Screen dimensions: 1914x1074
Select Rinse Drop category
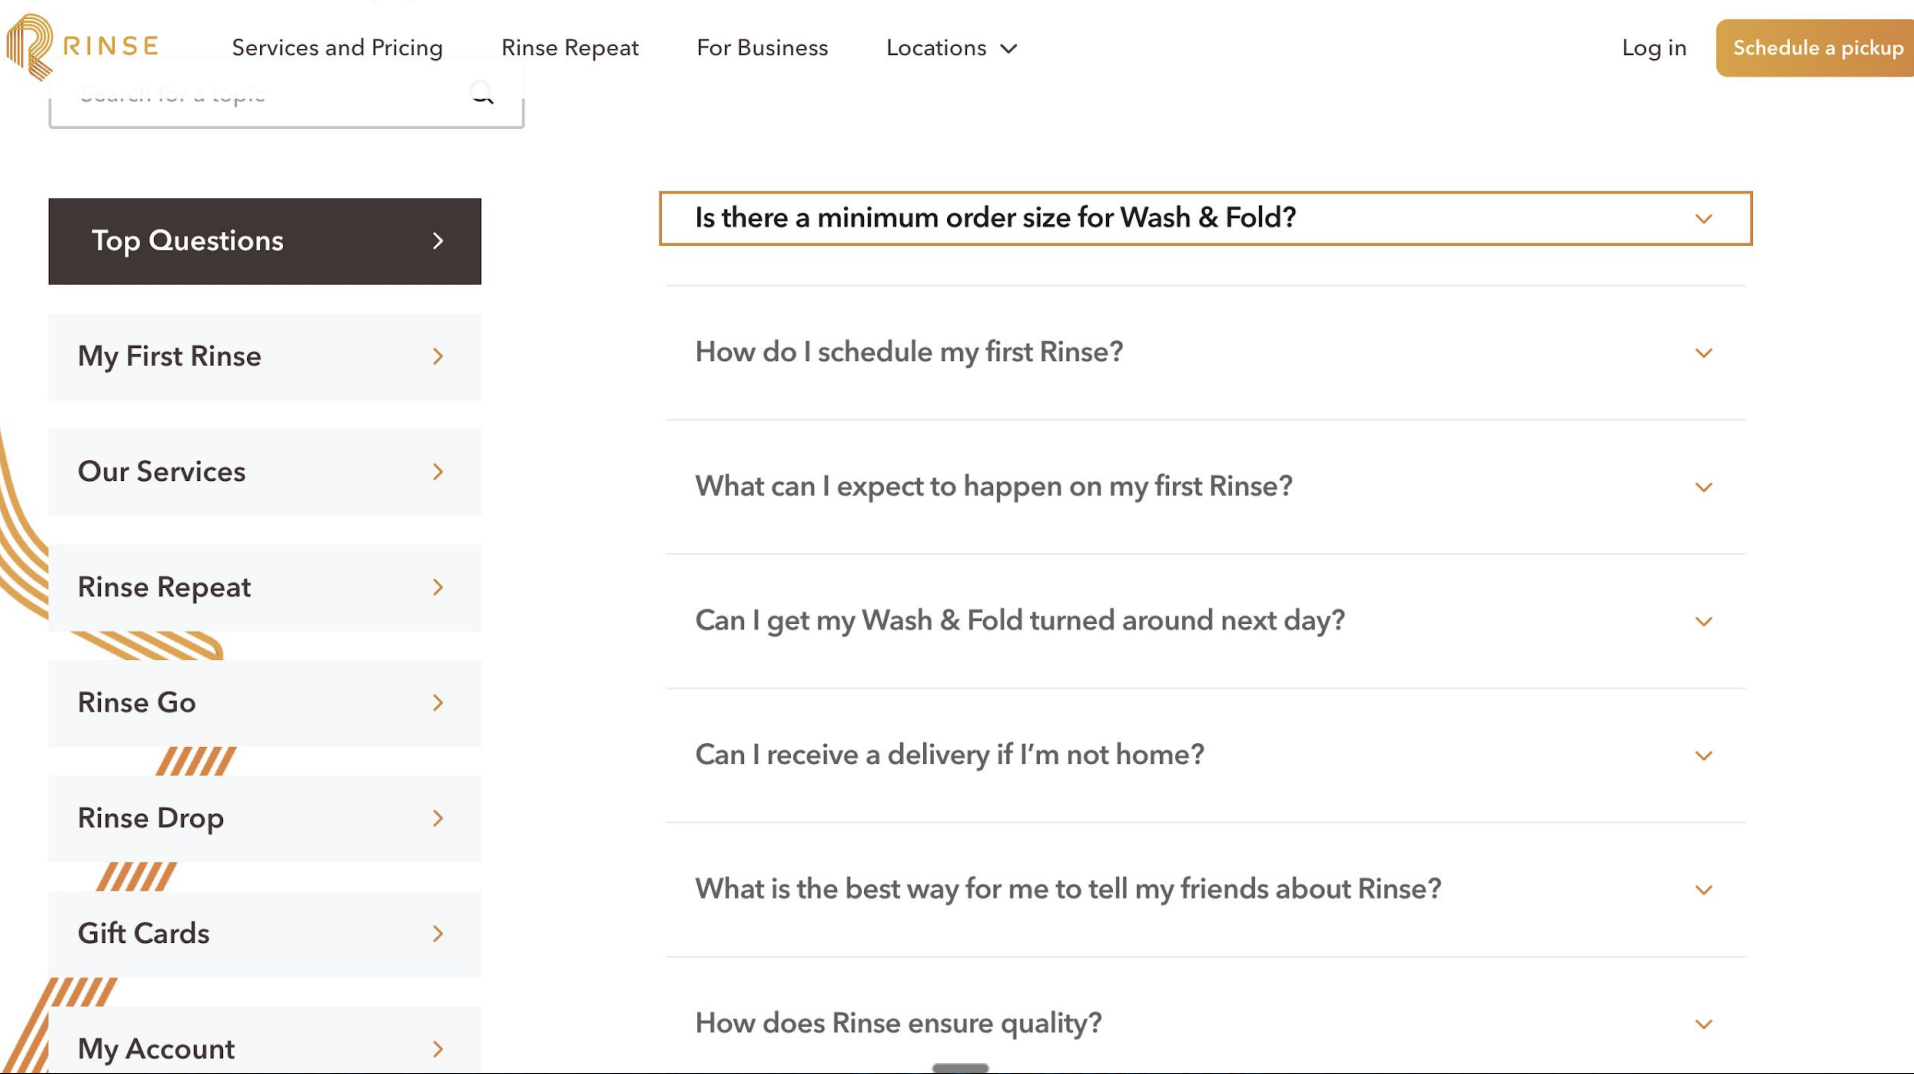[x=265, y=819]
